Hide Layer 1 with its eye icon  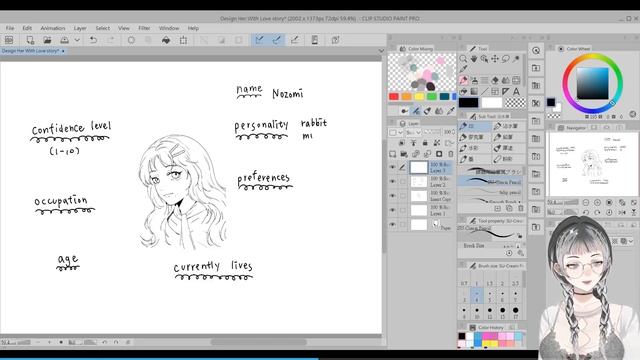point(393,210)
